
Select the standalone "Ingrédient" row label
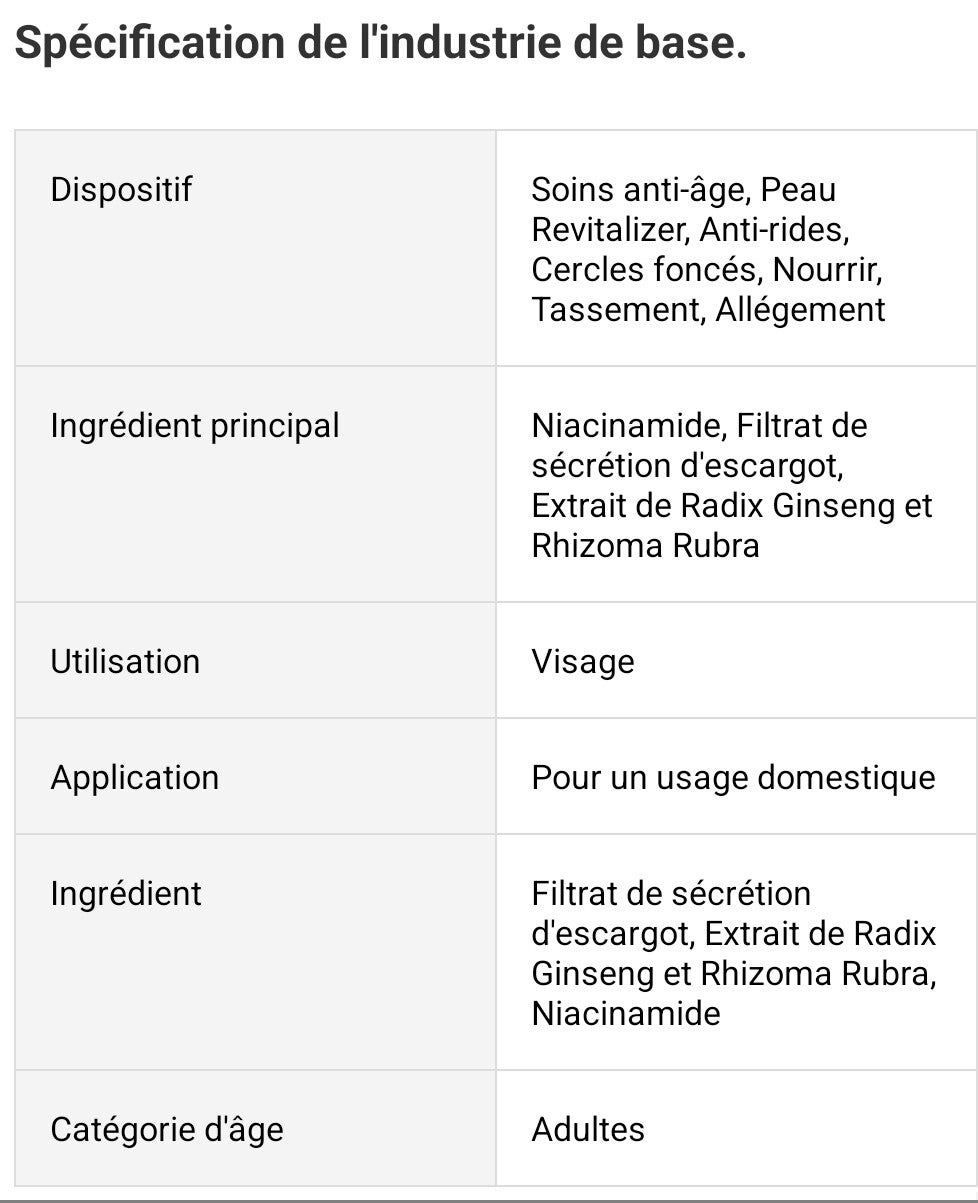[126, 893]
